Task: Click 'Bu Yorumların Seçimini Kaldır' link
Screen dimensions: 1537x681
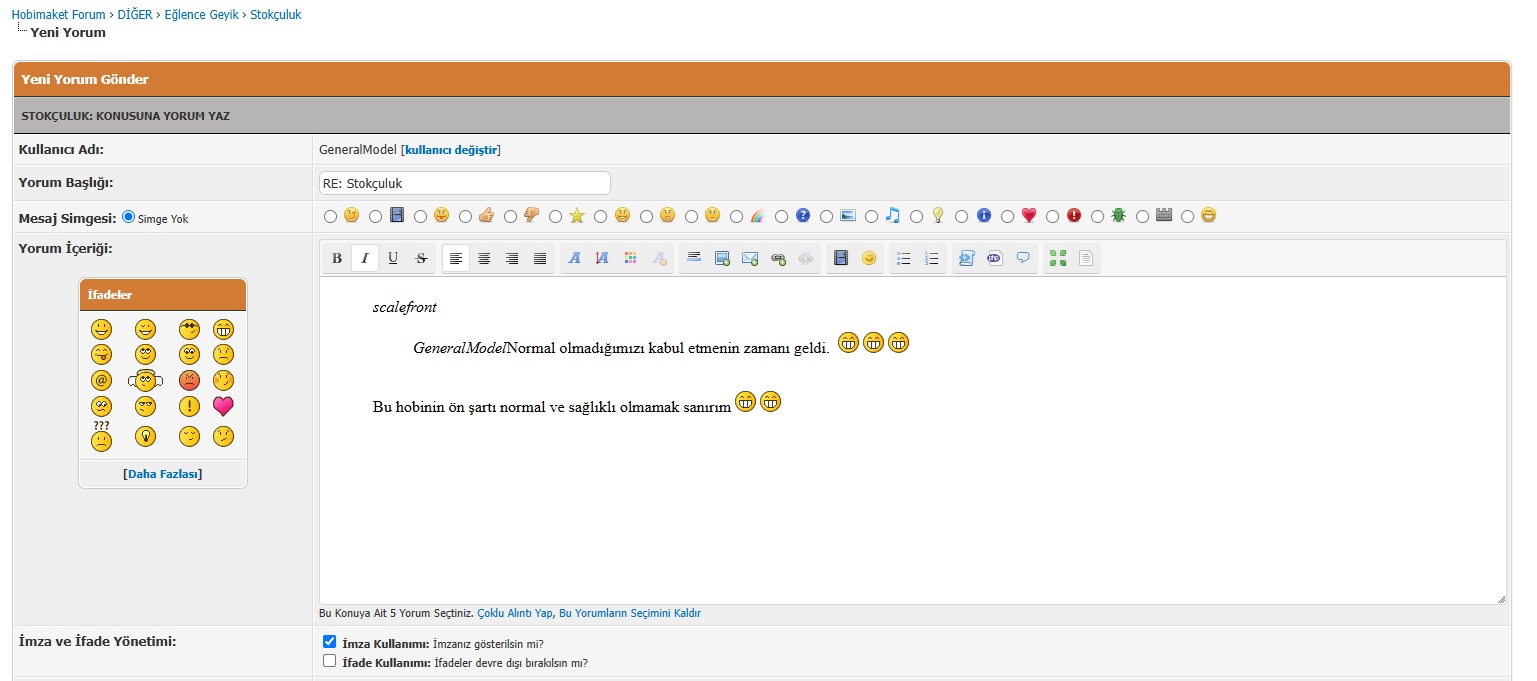Action: (630, 613)
